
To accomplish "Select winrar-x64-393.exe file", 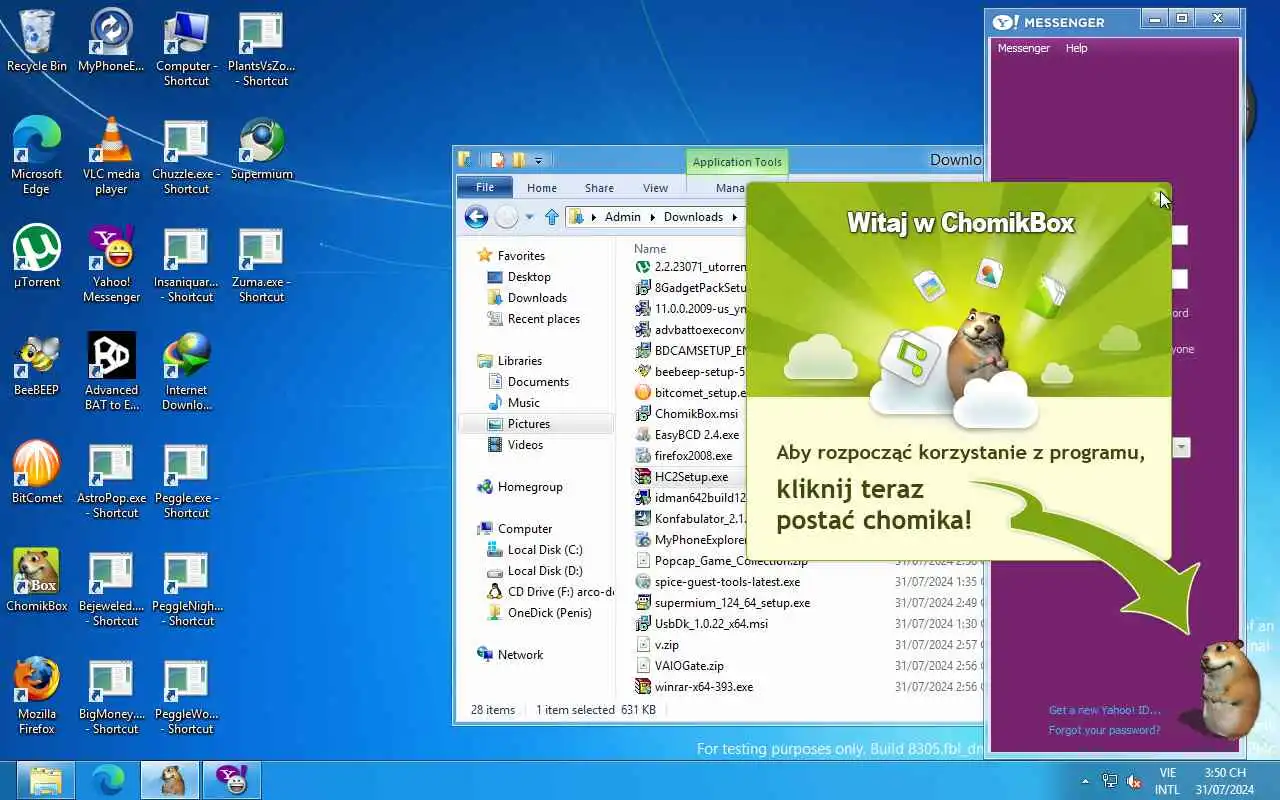I will (x=704, y=687).
